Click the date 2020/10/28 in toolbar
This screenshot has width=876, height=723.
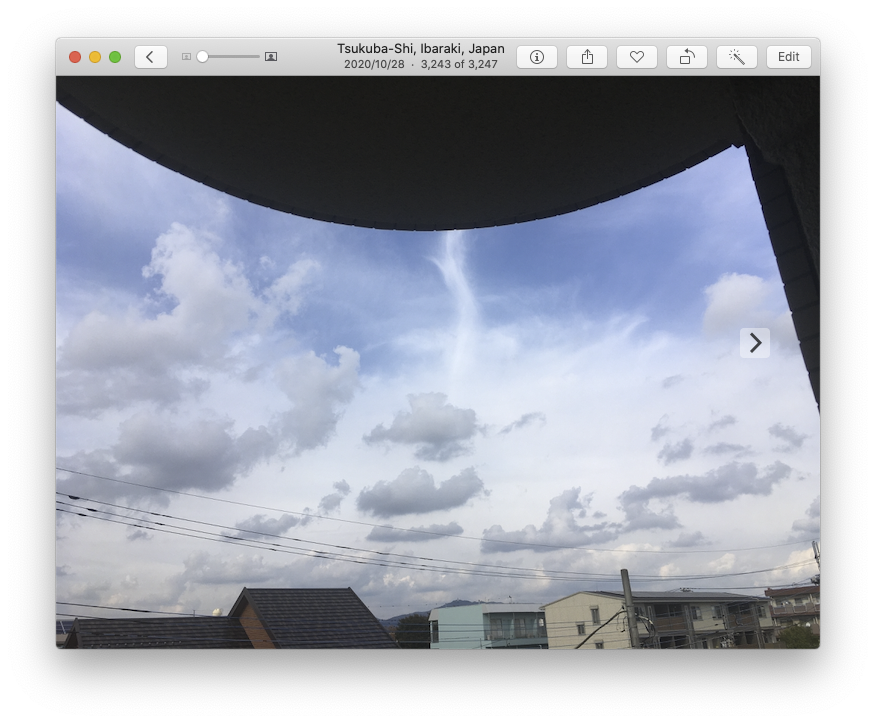[x=374, y=65]
